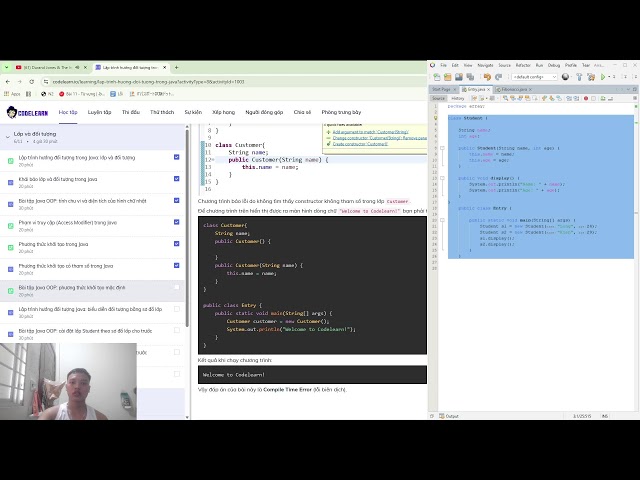Open browser tab search dropdown

[7, 67]
